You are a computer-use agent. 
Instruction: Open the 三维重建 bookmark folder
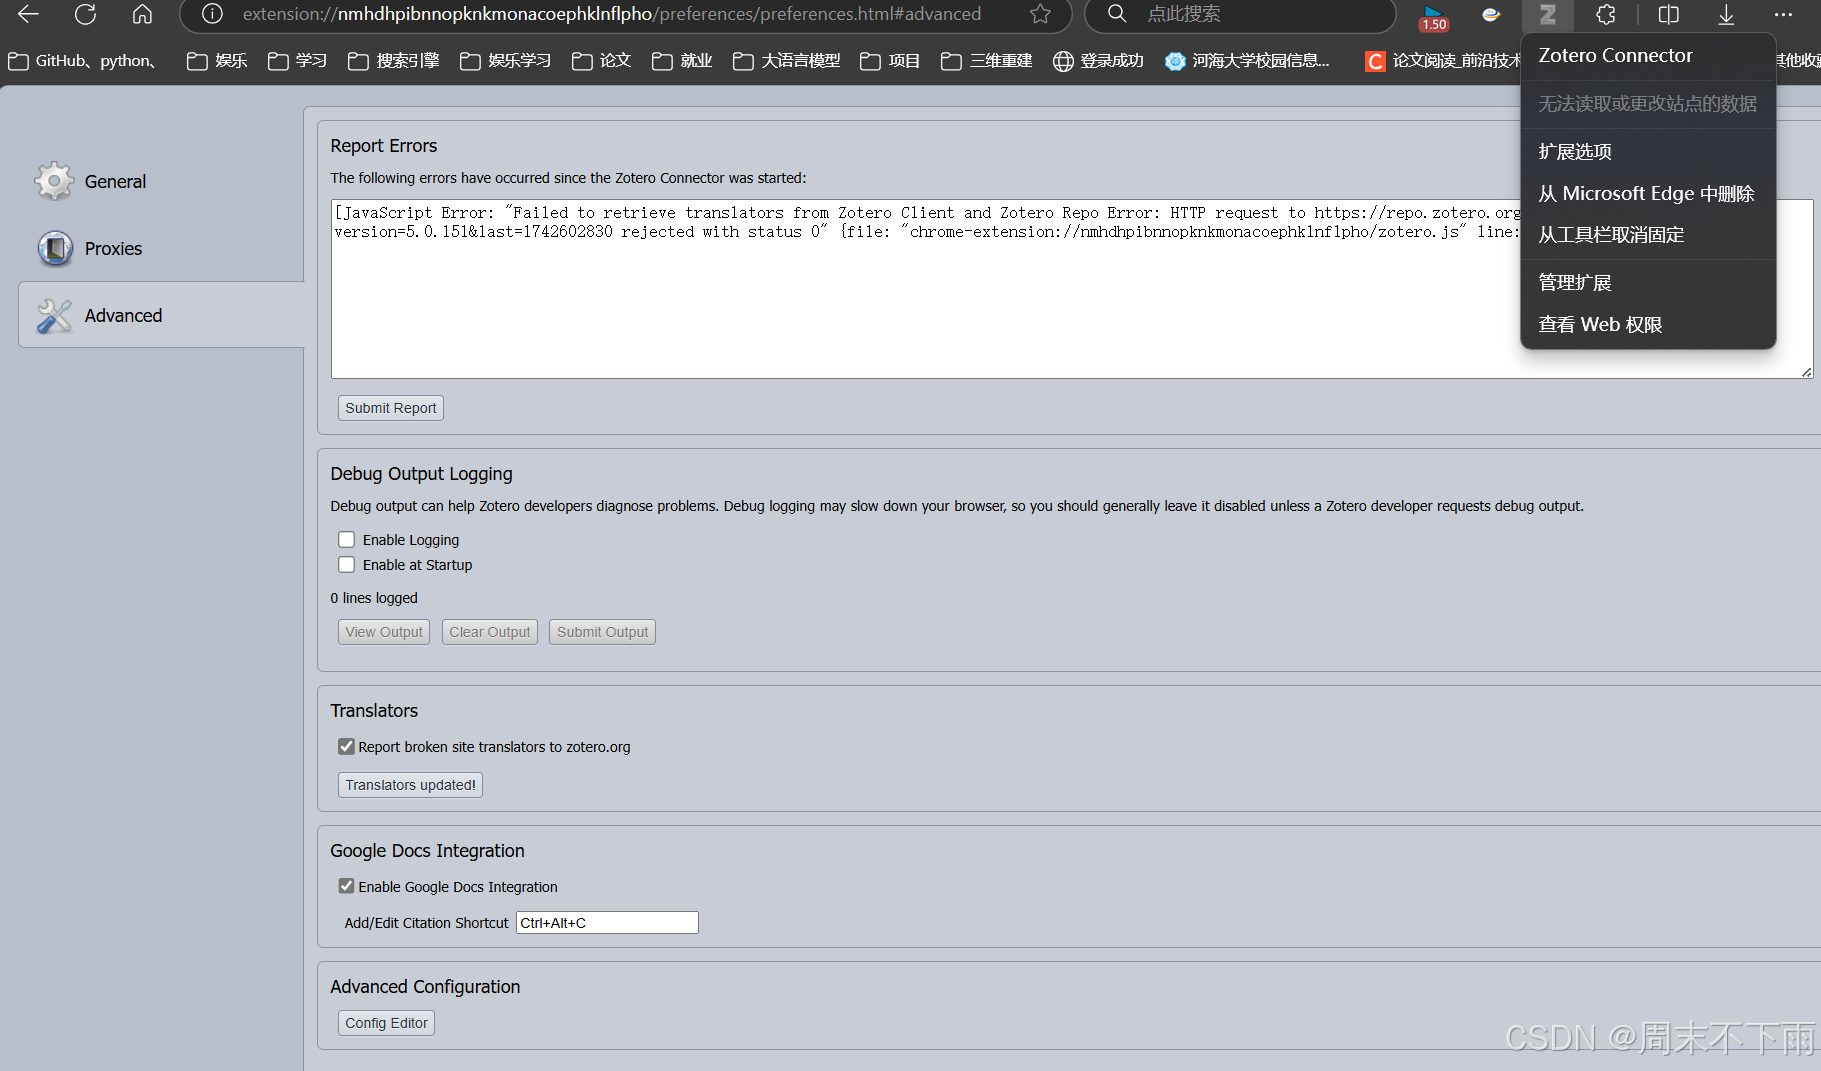(986, 61)
